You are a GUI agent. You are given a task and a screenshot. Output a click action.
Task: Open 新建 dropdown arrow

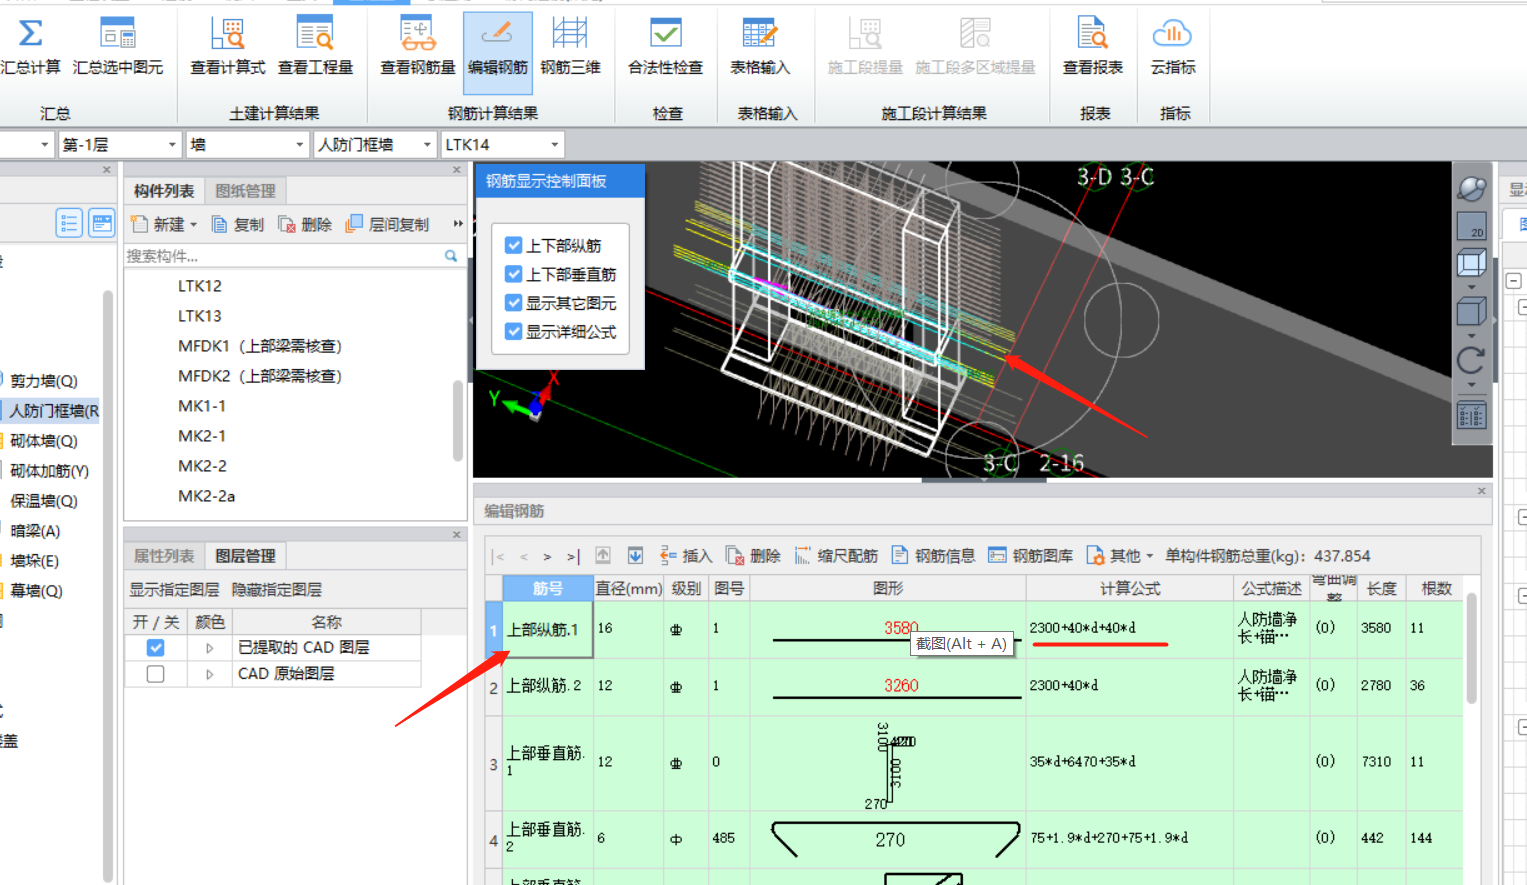pos(193,225)
